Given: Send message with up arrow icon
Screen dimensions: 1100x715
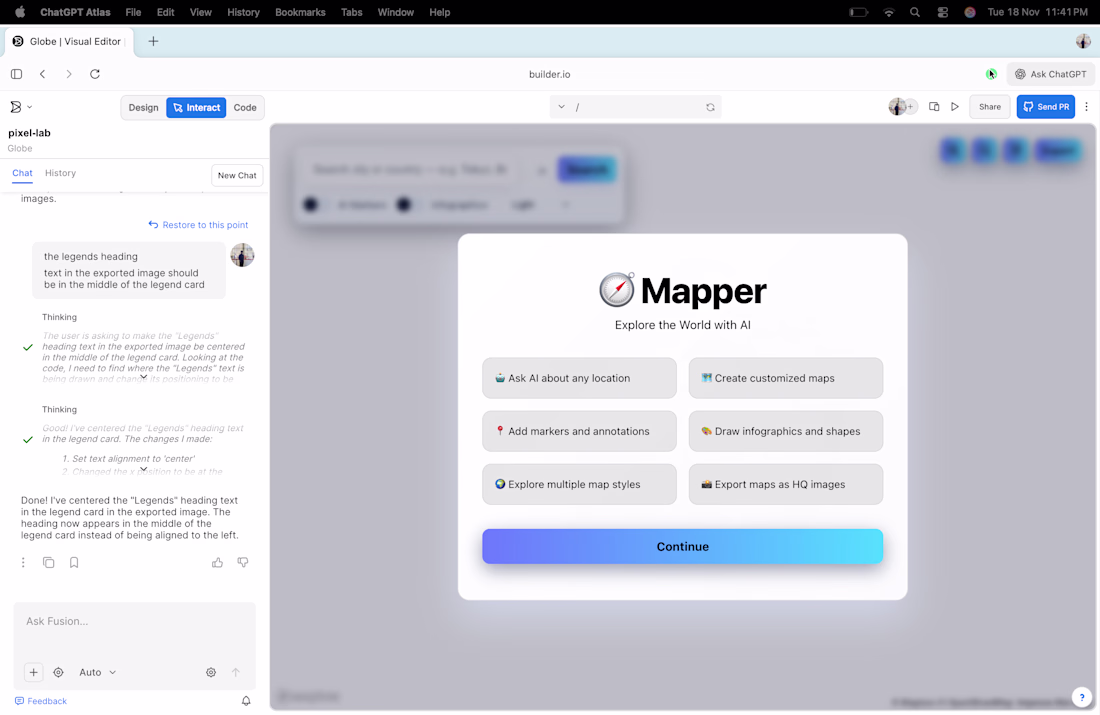Looking at the screenshot, I should click(236, 672).
